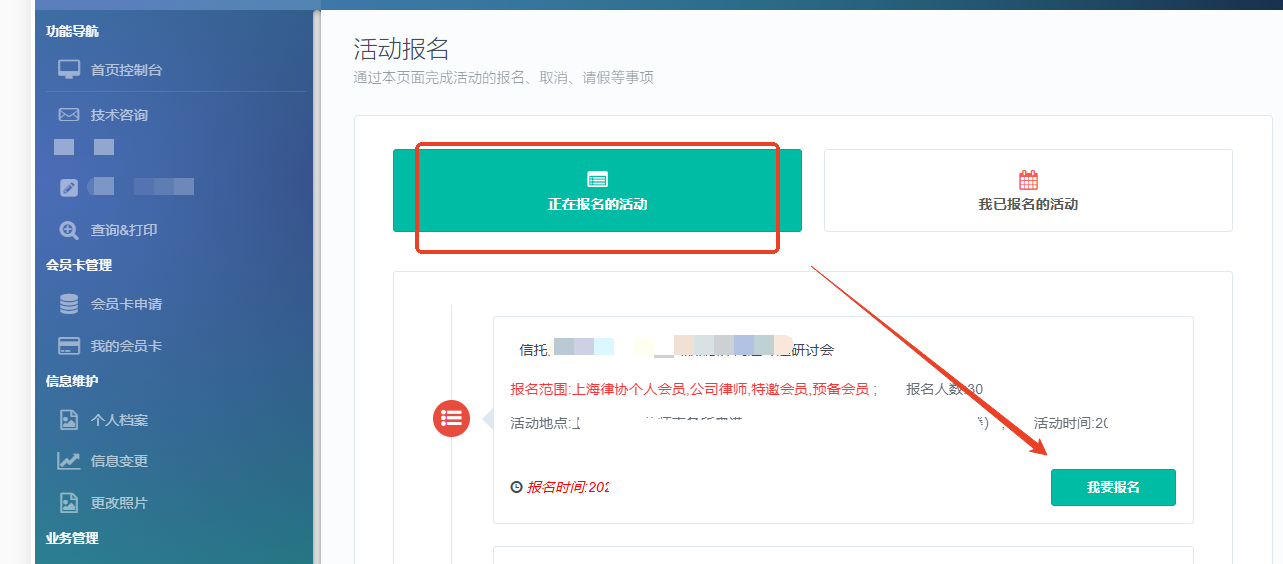The height and width of the screenshot is (564, 1283).
Task: Open 技术咨询 menu item
Action: click(119, 115)
